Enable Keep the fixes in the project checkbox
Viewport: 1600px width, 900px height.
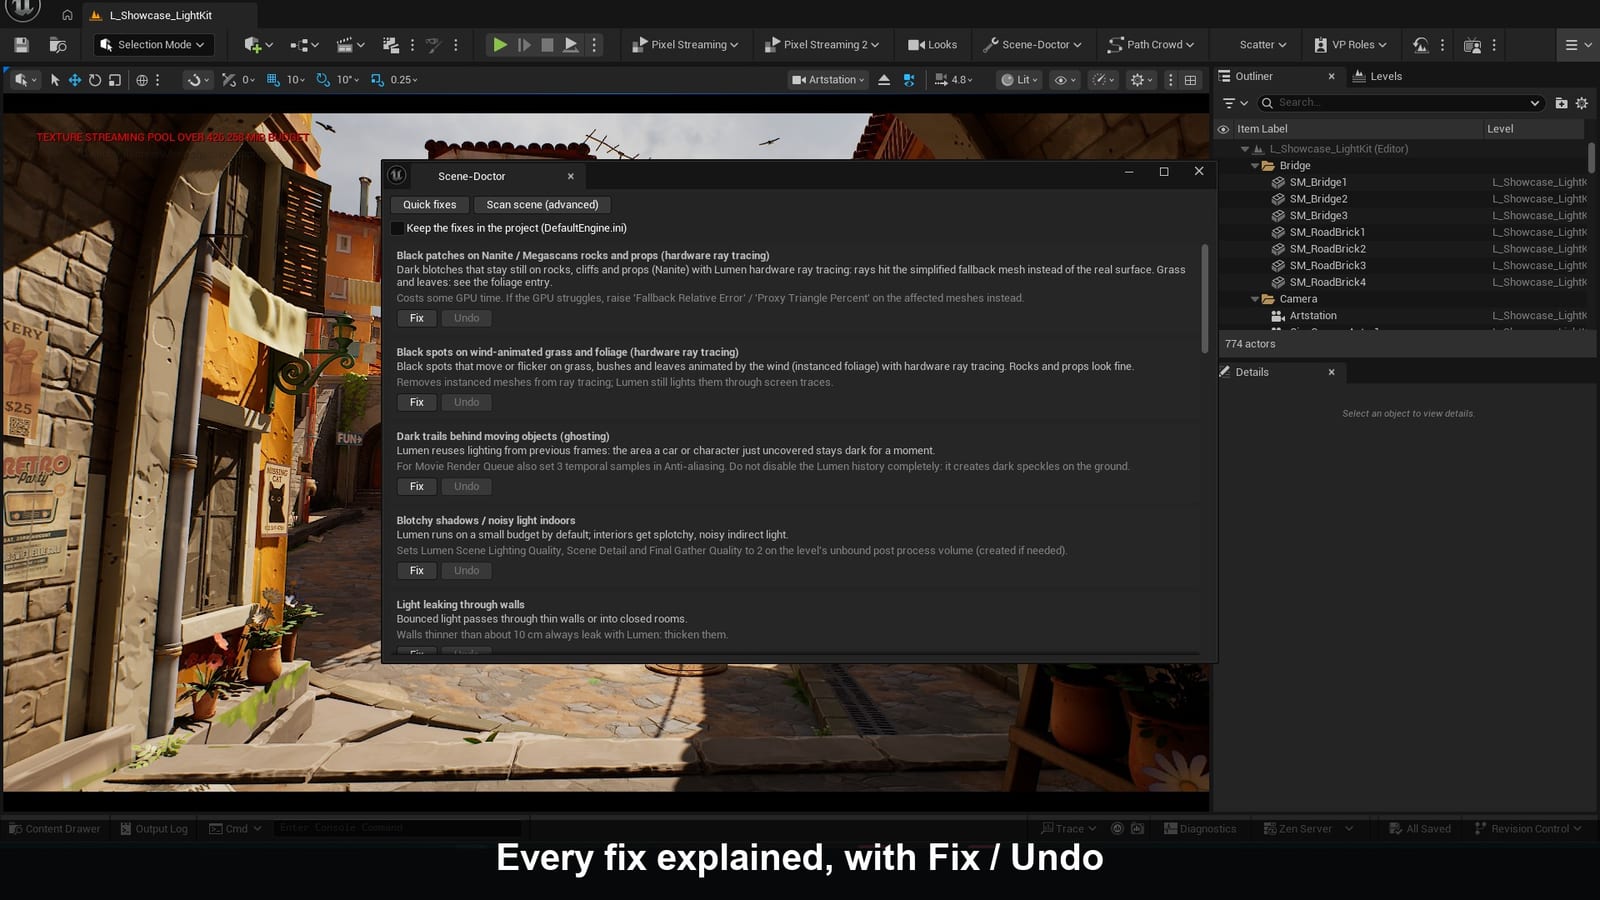click(x=398, y=228)
